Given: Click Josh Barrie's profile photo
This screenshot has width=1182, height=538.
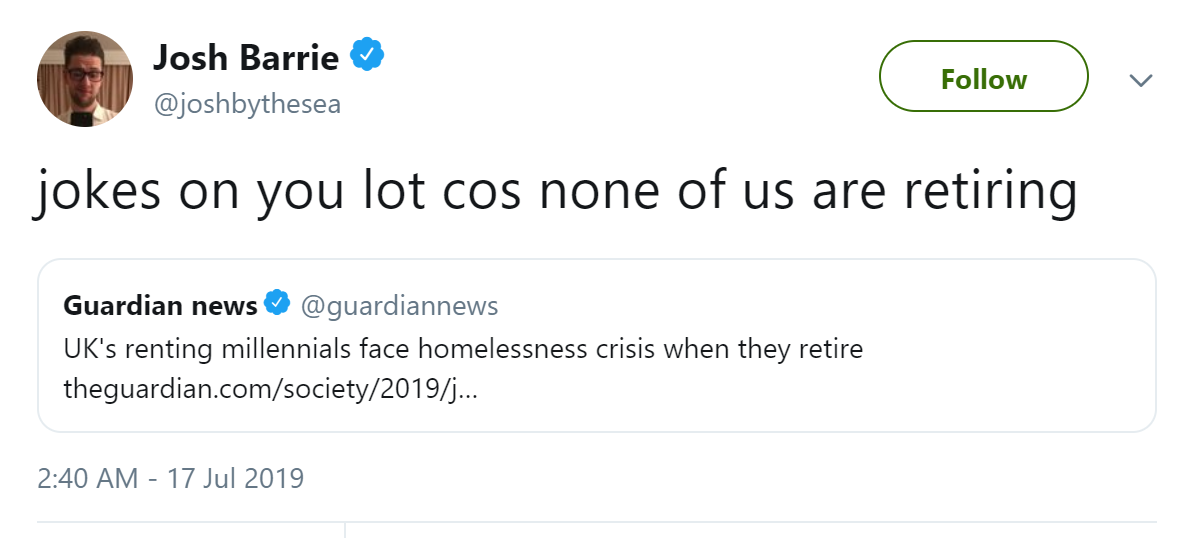Looking at the screenshot, I should tap(85, 79).
